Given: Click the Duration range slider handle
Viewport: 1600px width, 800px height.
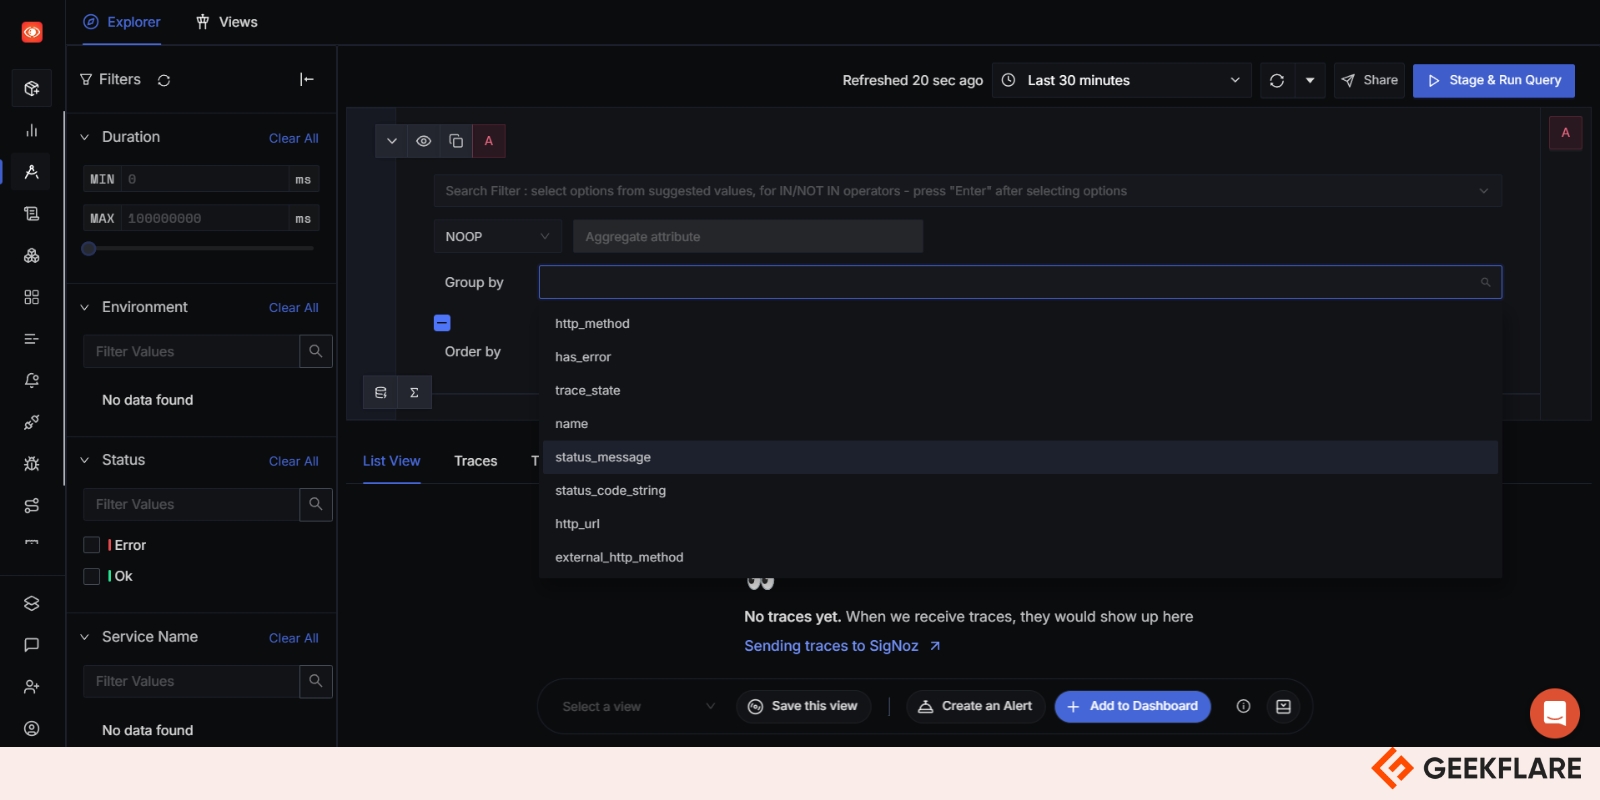Looking at the screenshot, I should tap(89, 249).
